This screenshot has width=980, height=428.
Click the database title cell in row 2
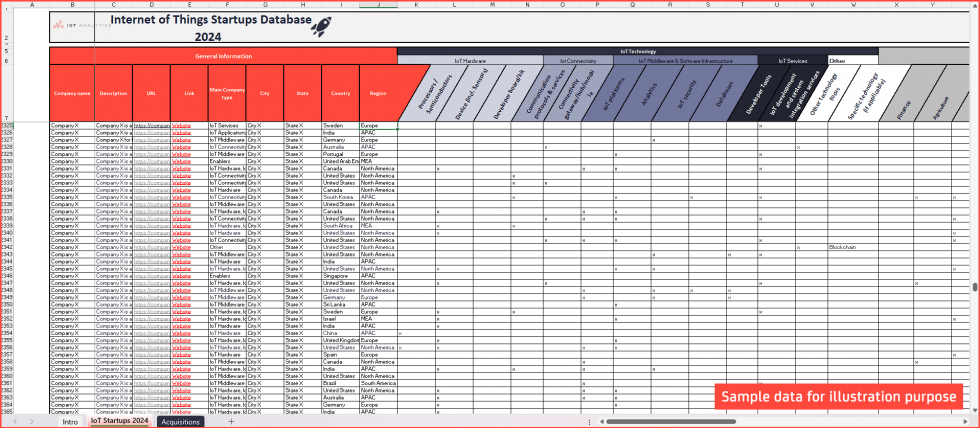coord(211,27)
